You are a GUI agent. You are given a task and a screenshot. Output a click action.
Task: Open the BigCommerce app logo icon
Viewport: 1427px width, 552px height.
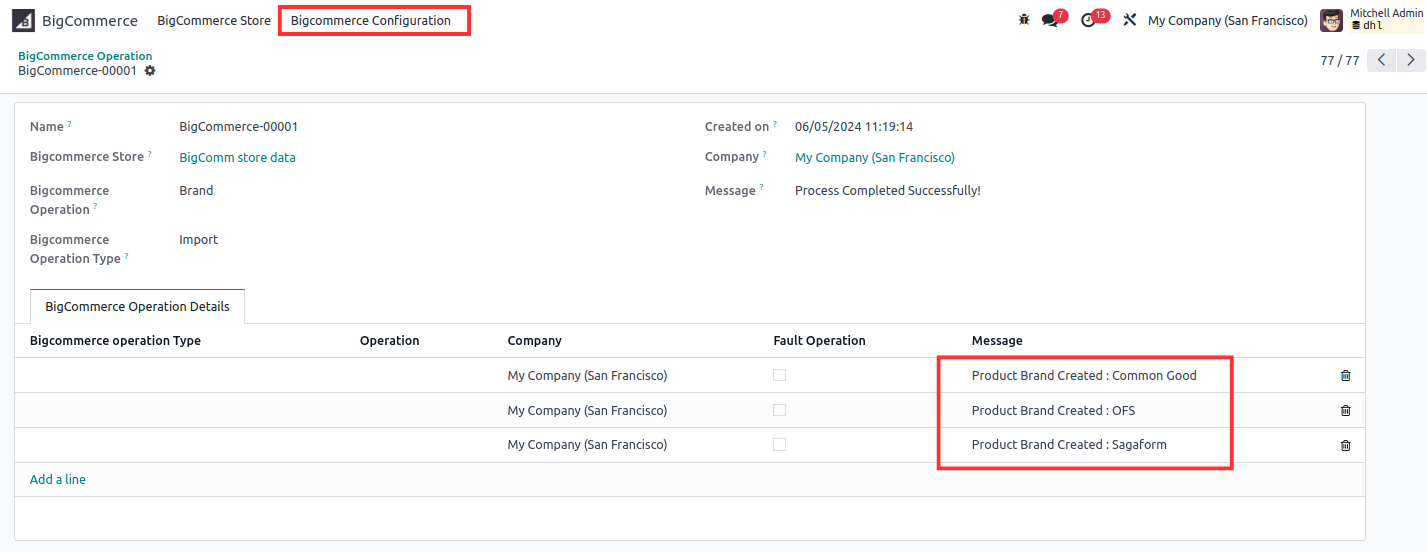click(23, 20)
